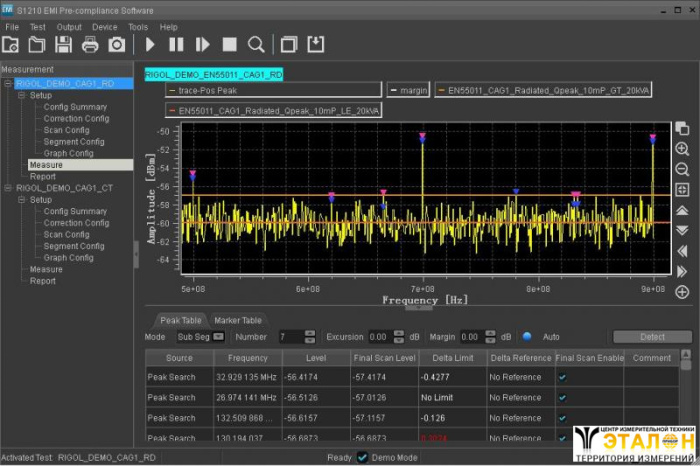Open Report under RIGOL_DEMO_CAG1_RD
The image size is (700, 466).
[42, 176]
